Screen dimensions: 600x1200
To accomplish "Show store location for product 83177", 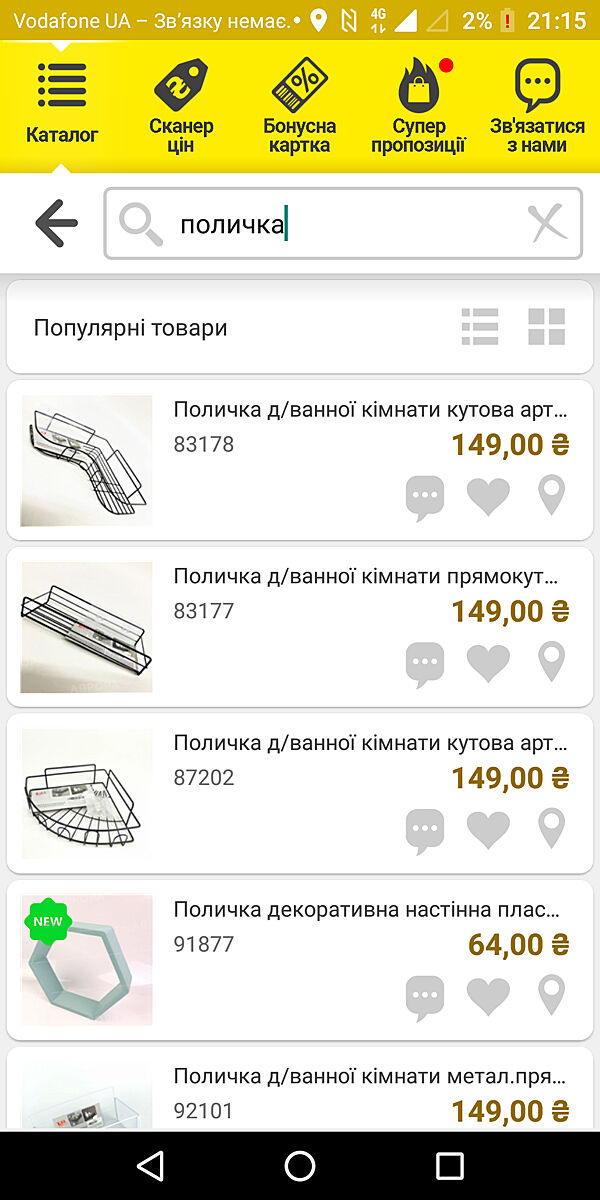I will click(551, 663).
